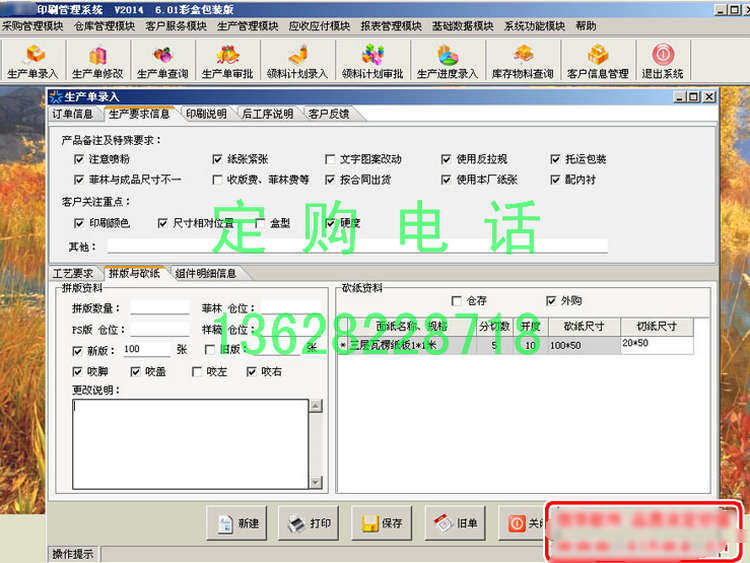Click the 保存 button

click(x=382, y=523)
